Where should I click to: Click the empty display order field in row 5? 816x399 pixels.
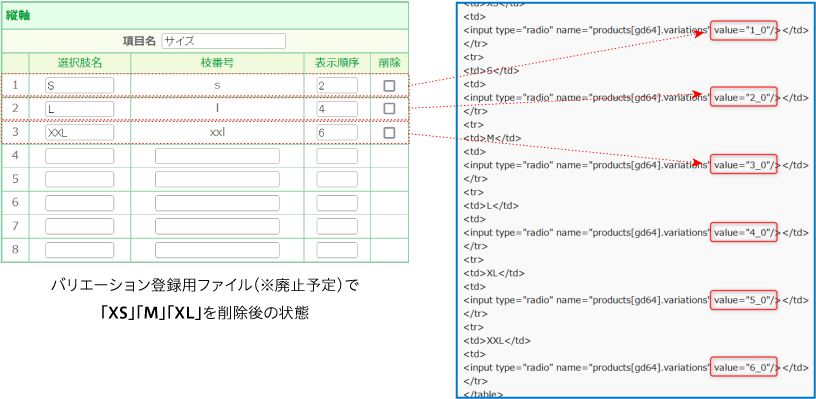tap(337, 179)
